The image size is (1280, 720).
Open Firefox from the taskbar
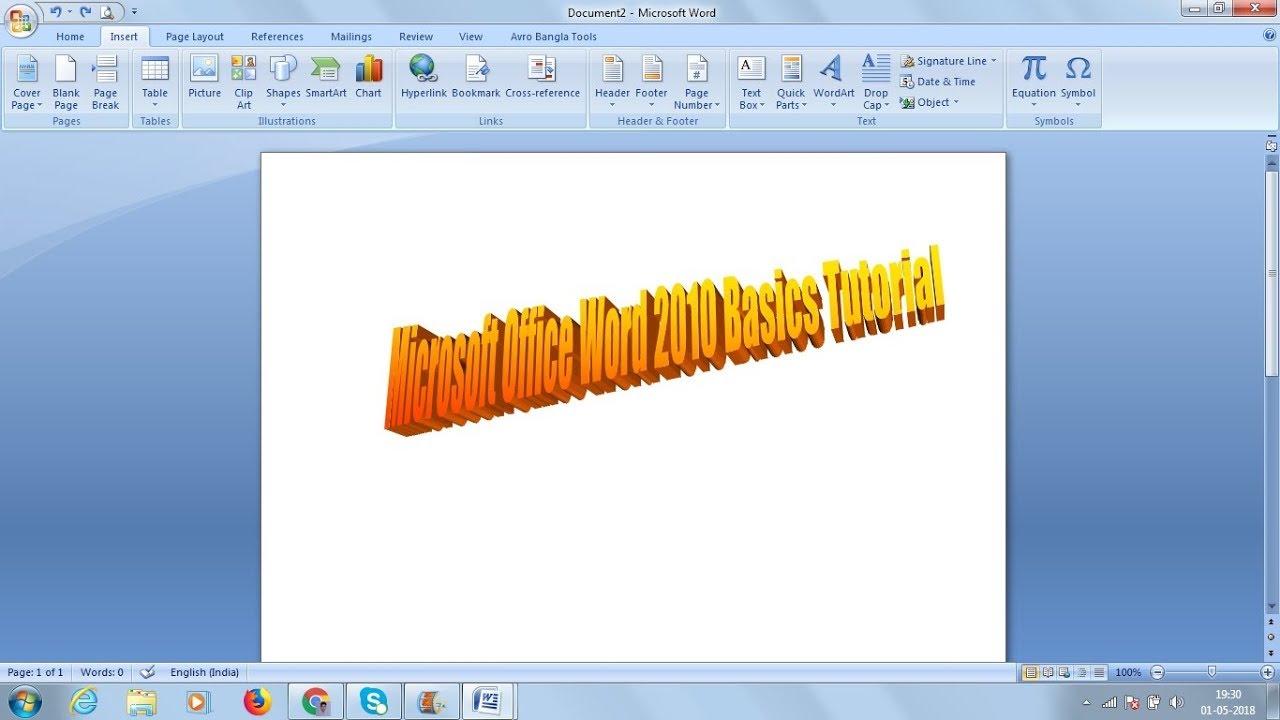pyautogui.click(x=257, y=702)
